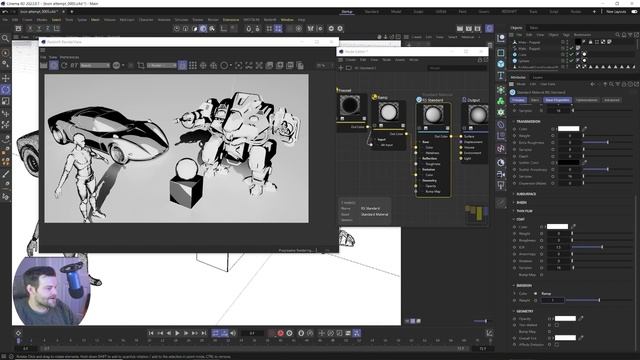Viewport: 640px width, 360px height.
Task: Open the Select menu in main menu bar
Action: [x=56, y=20]
